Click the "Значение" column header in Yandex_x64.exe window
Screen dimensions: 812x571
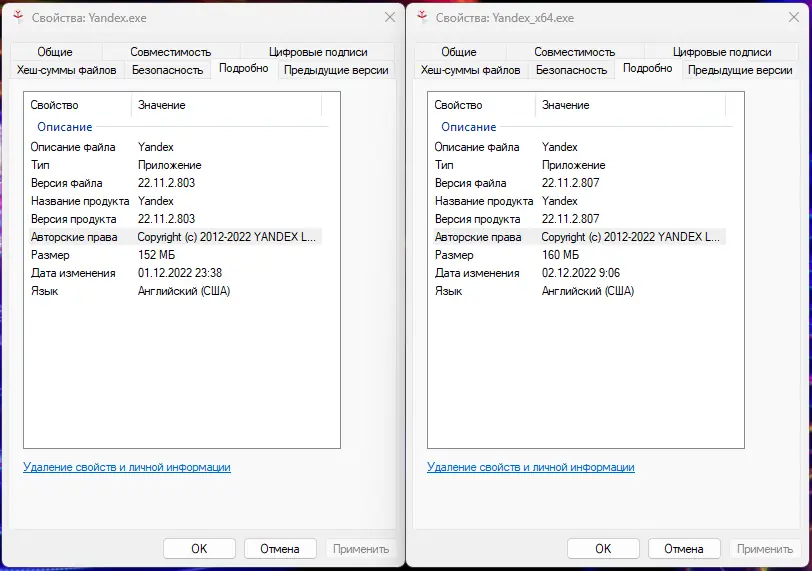tap(566, 105)
